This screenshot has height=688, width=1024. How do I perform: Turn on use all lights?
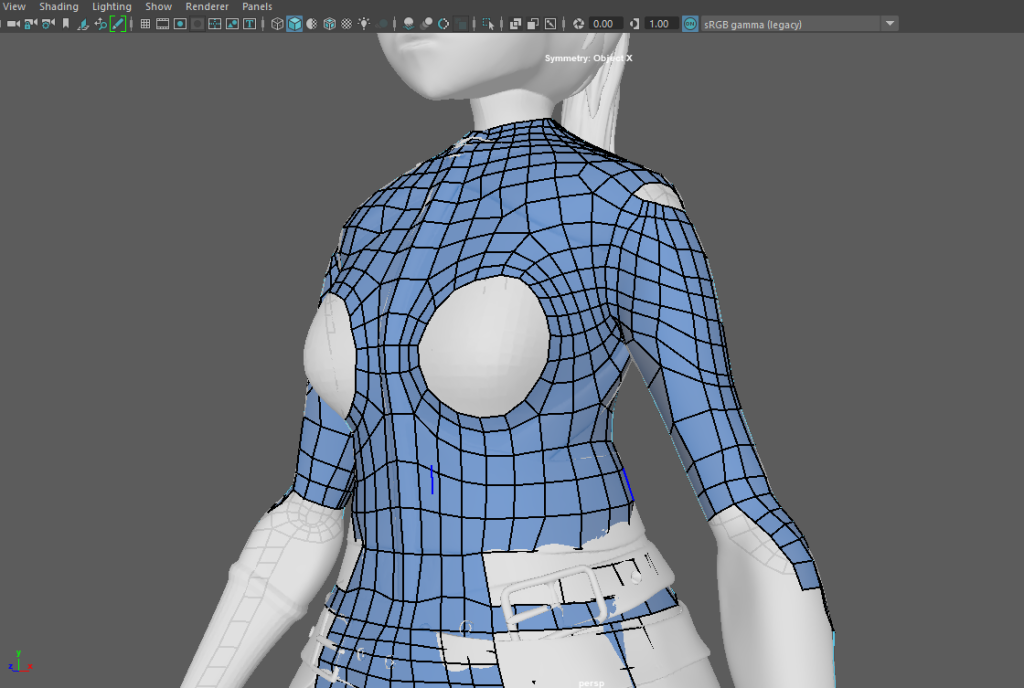(x=364, y=23)
